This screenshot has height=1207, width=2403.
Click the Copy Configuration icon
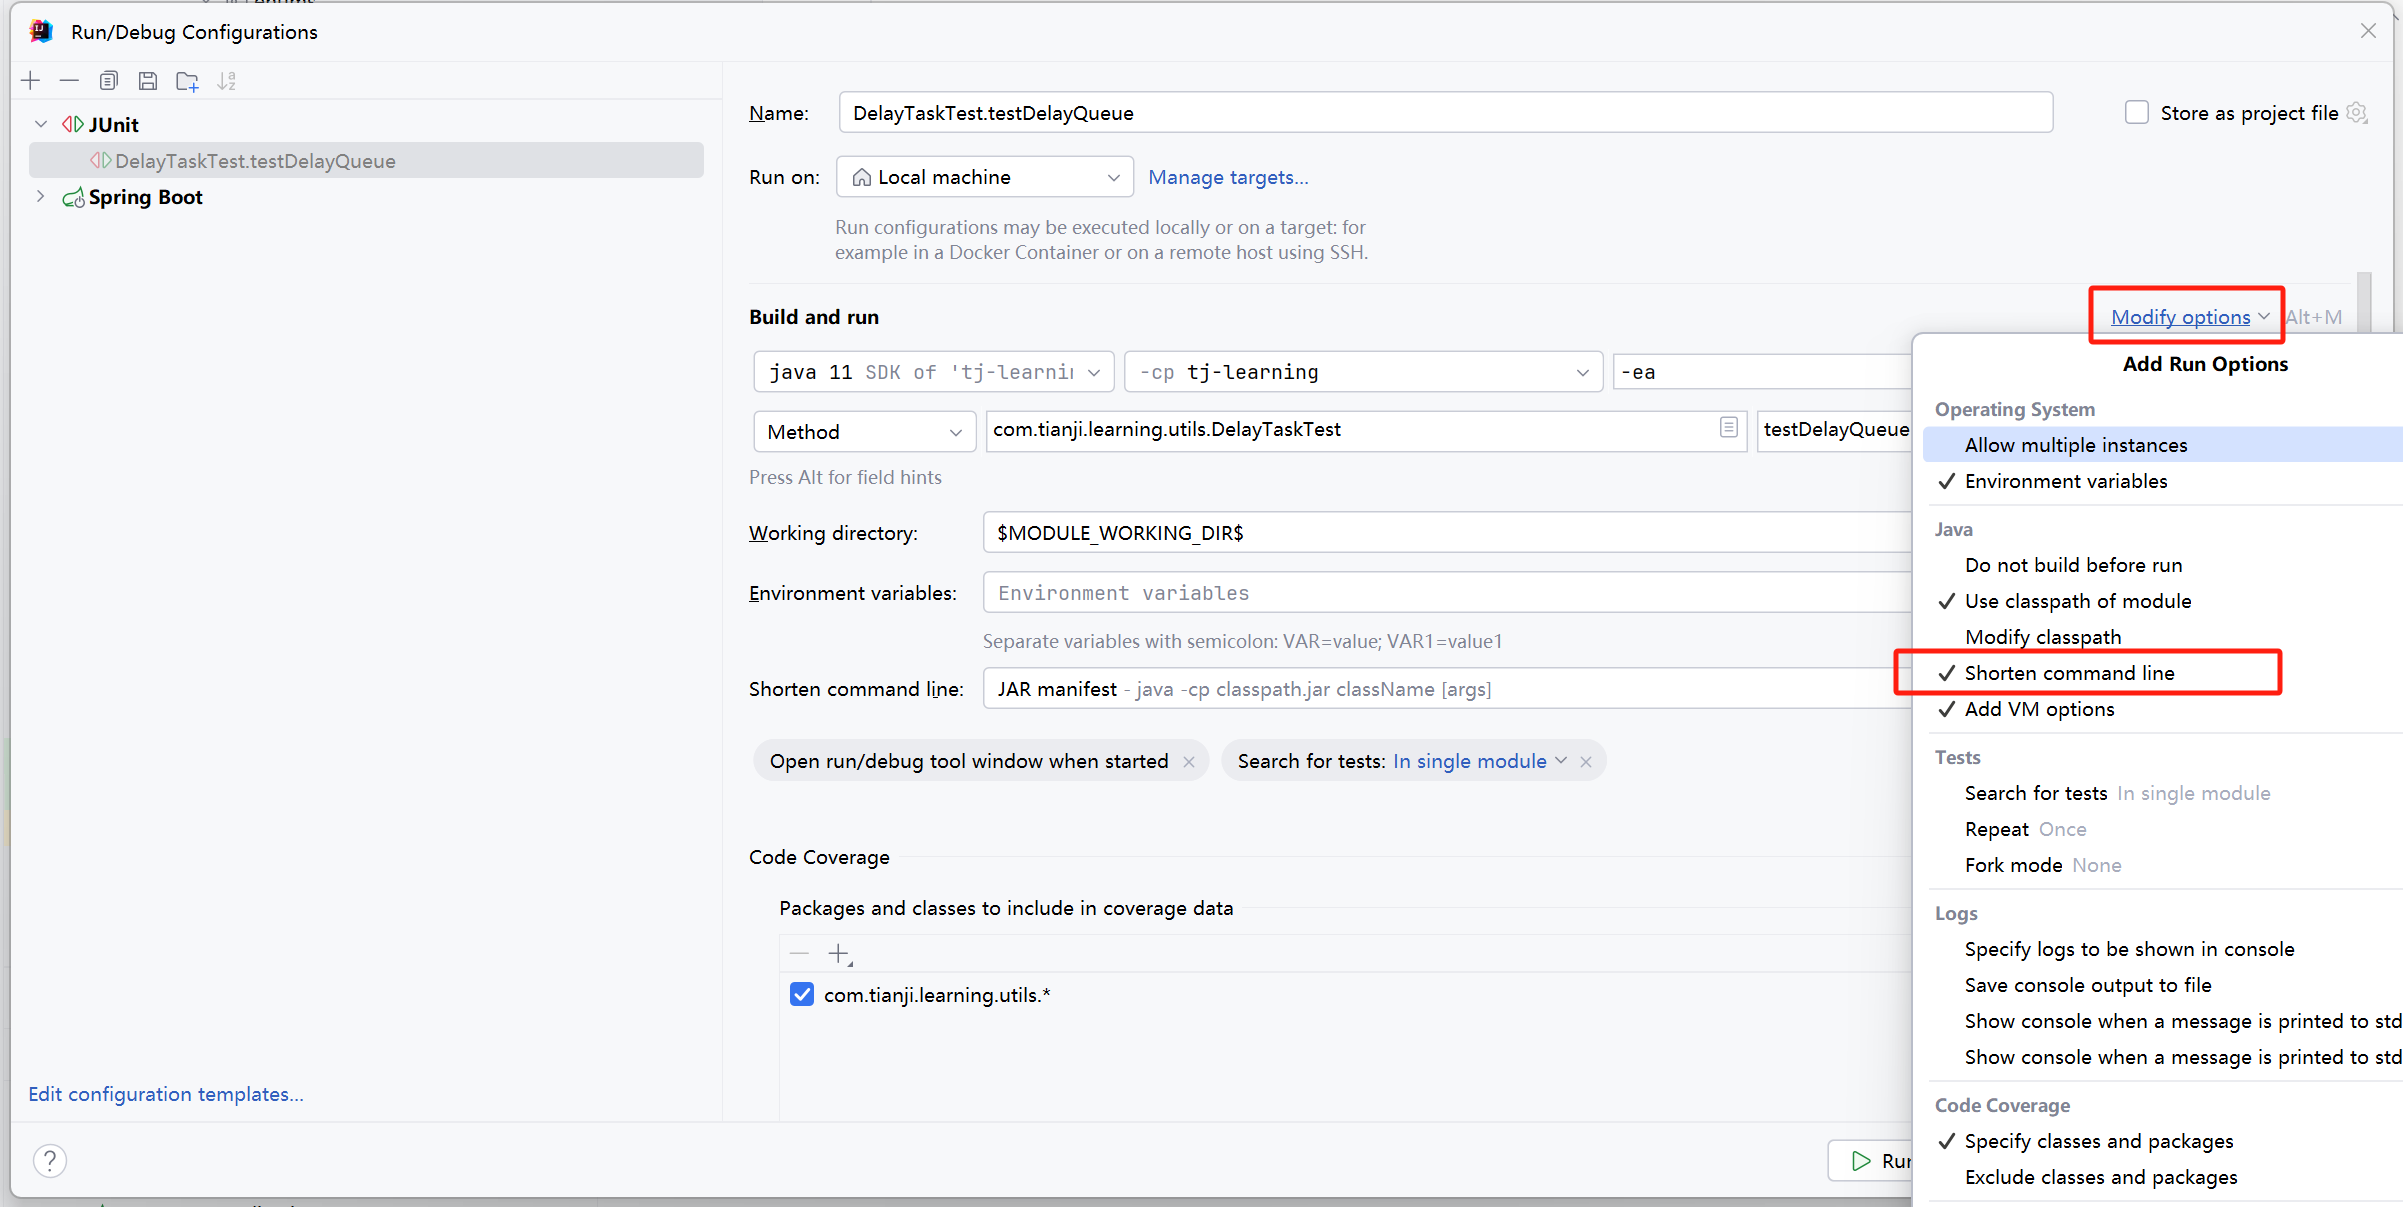tap(109, 81)
